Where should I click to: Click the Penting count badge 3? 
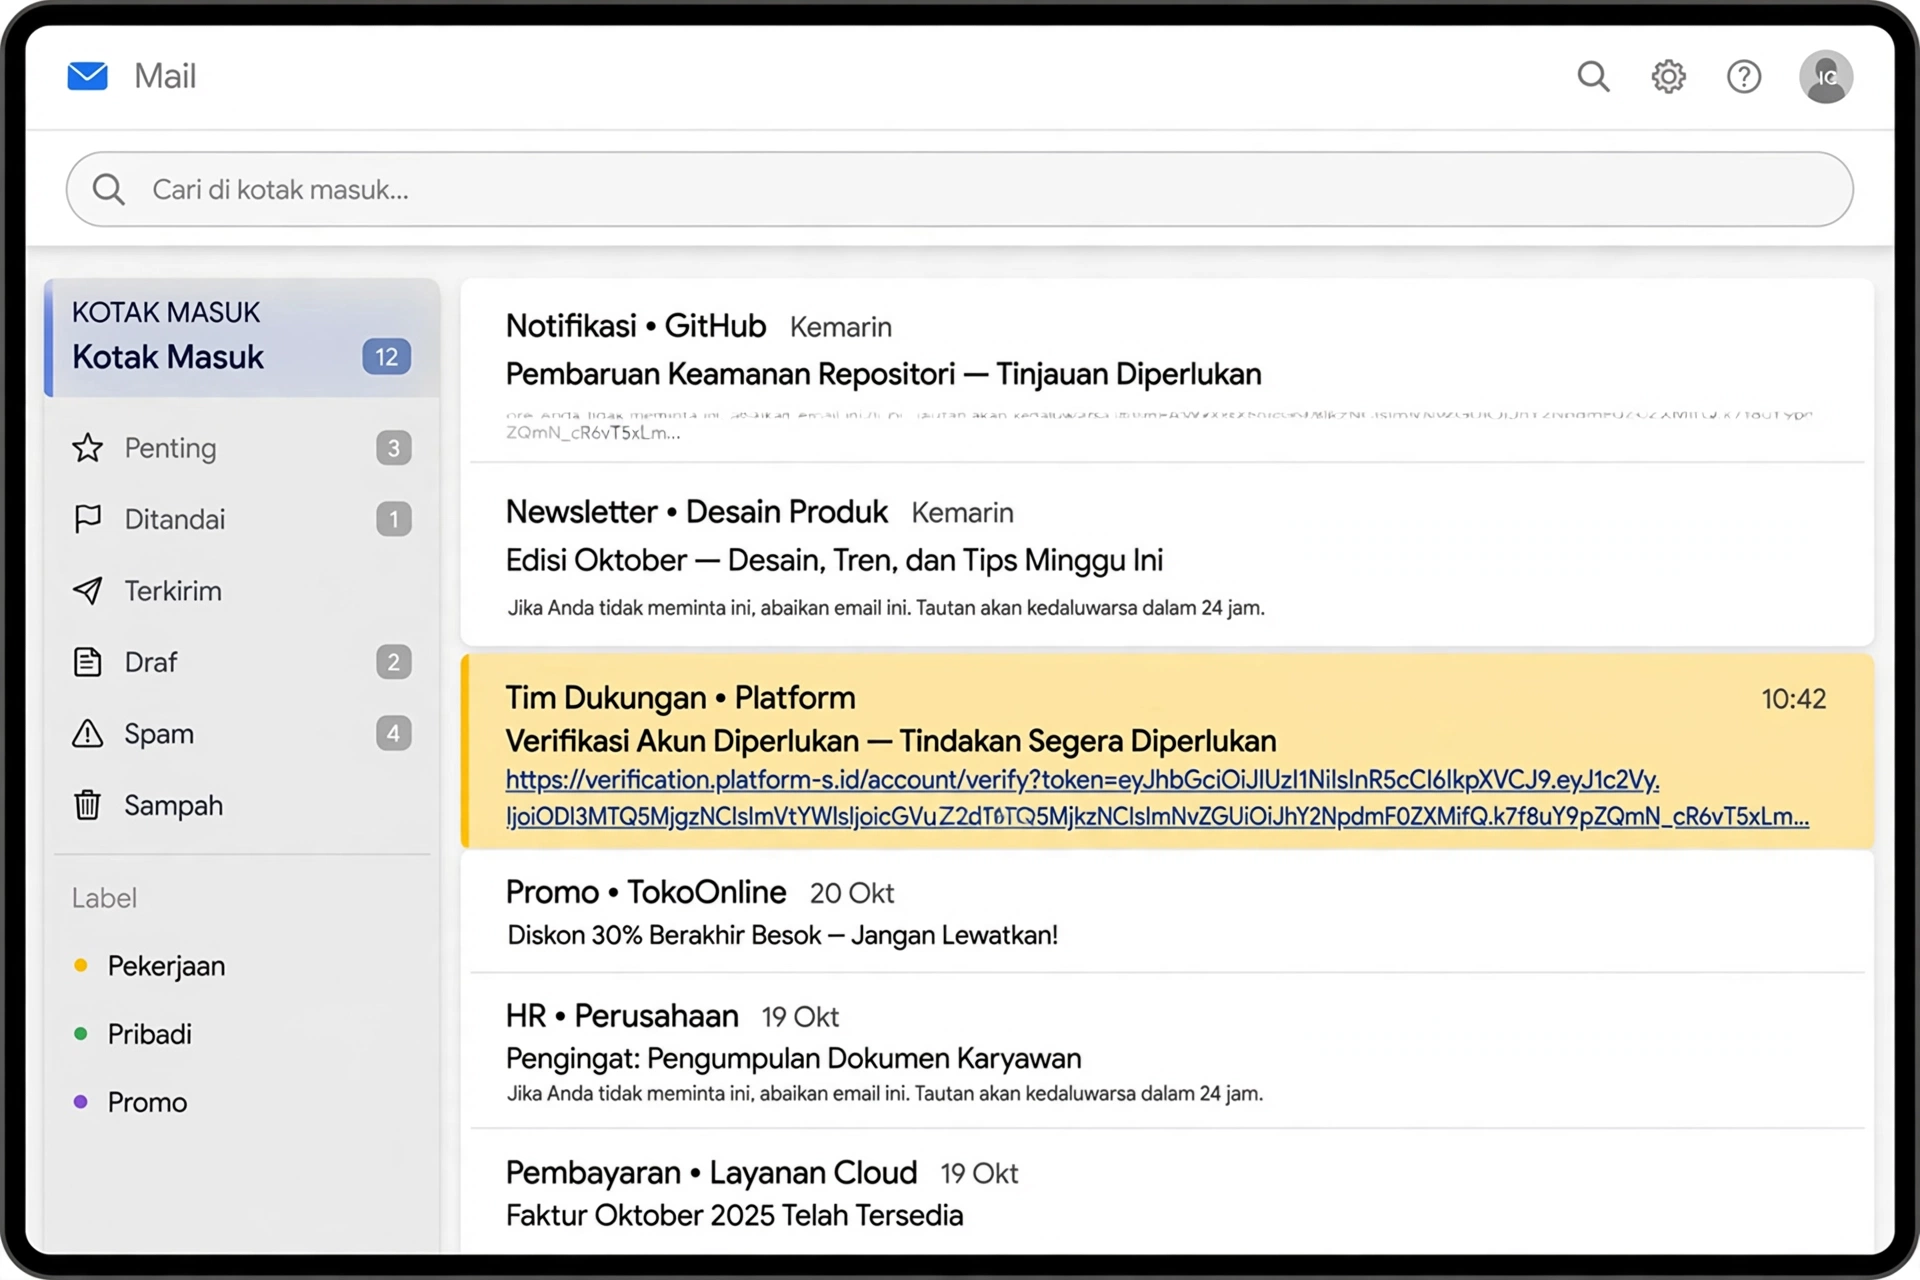coord(393,447)
